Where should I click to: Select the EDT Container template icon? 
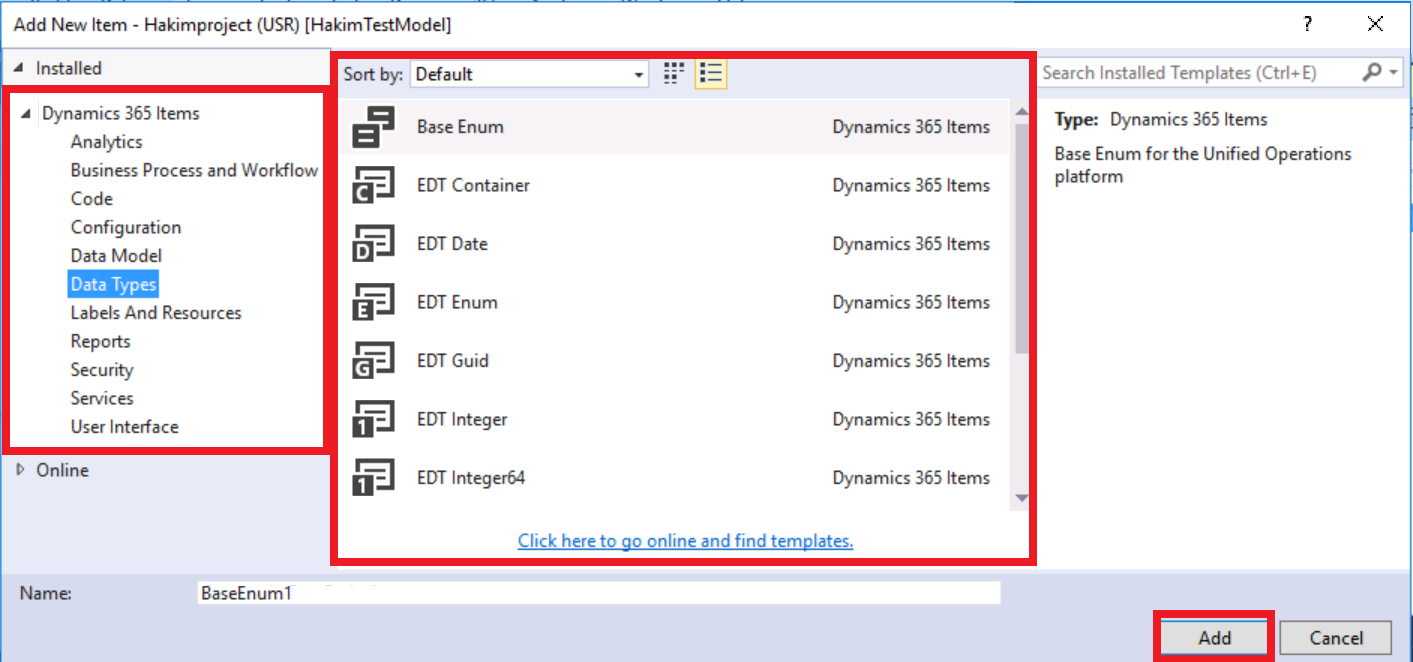point(374,185)
